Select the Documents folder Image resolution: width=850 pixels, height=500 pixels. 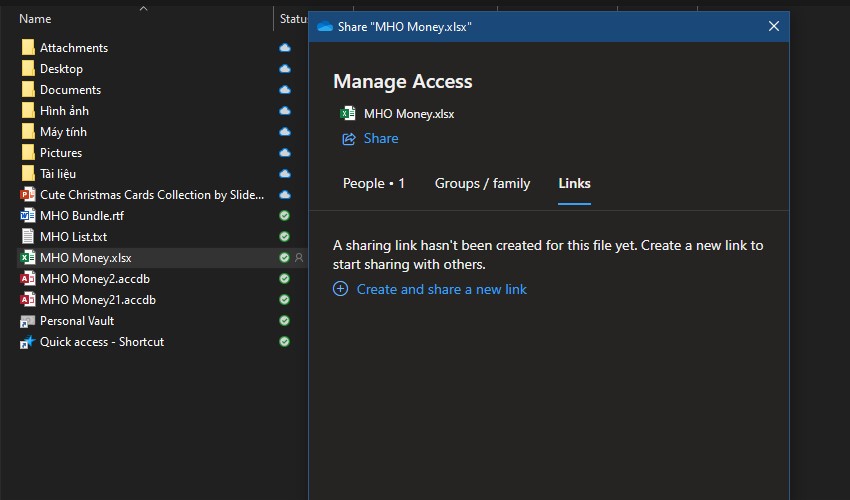(x=70, y=90)
